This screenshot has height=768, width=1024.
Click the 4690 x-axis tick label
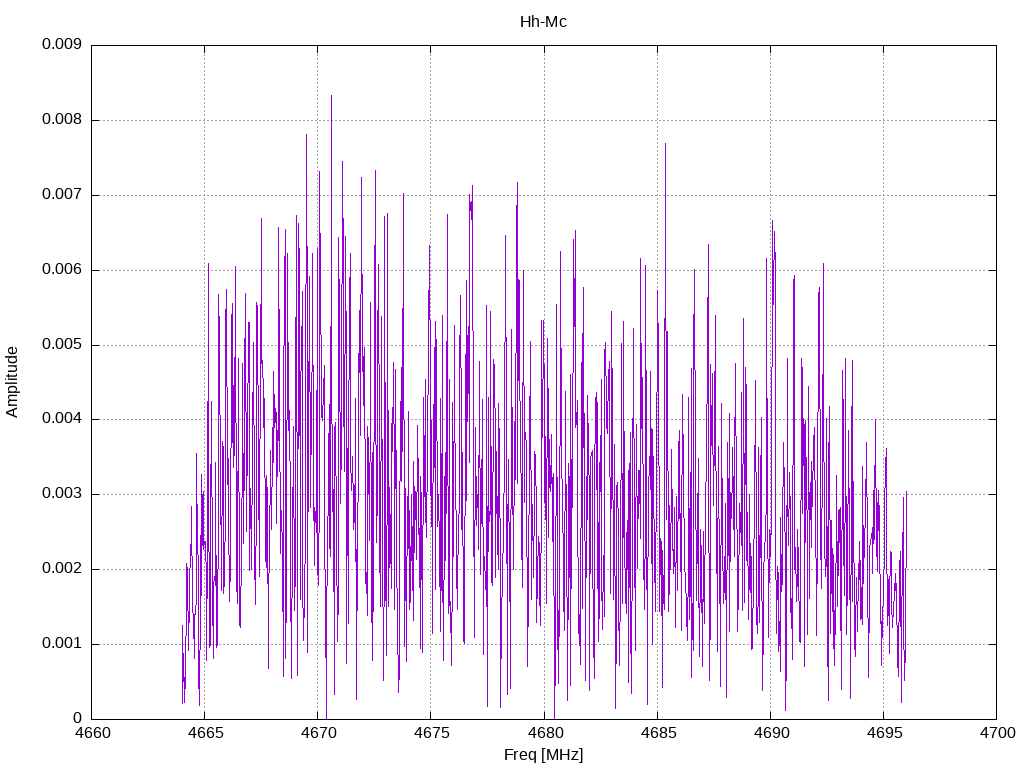pos(771,733)
